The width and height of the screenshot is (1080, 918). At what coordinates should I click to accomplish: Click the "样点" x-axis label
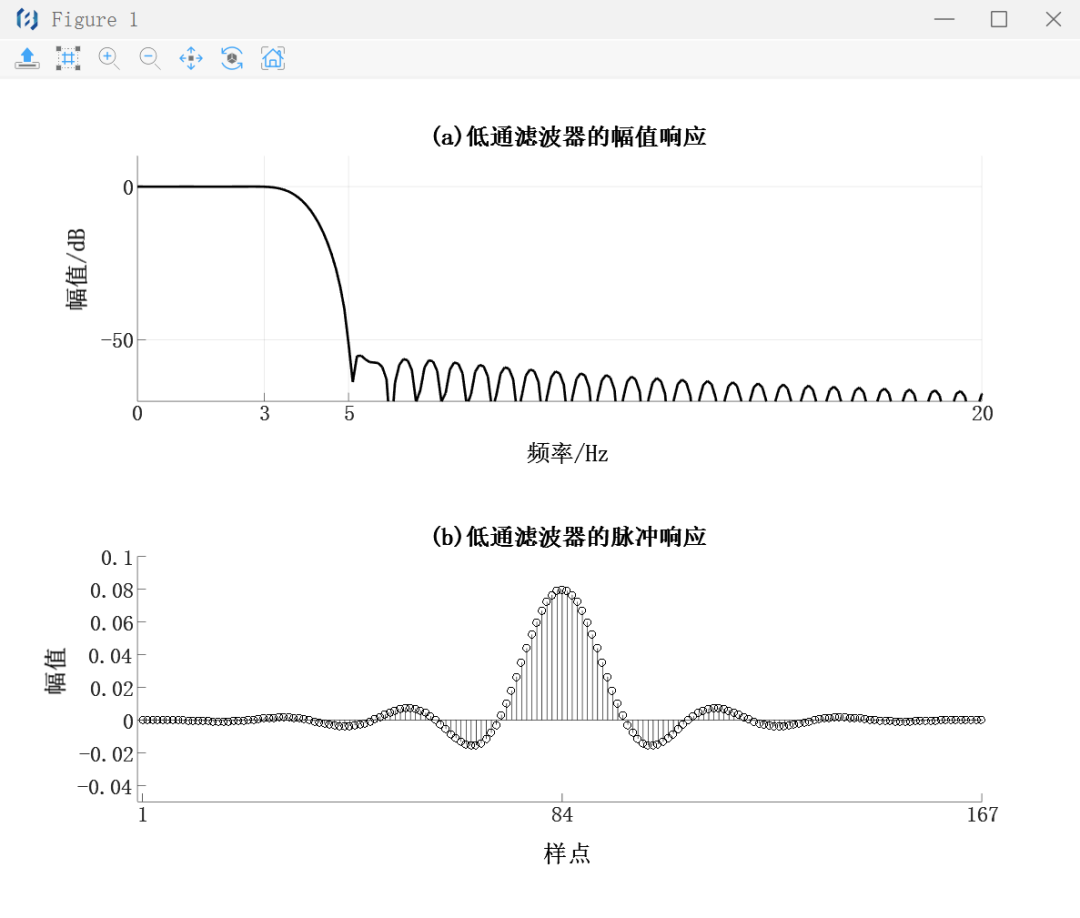567,853
